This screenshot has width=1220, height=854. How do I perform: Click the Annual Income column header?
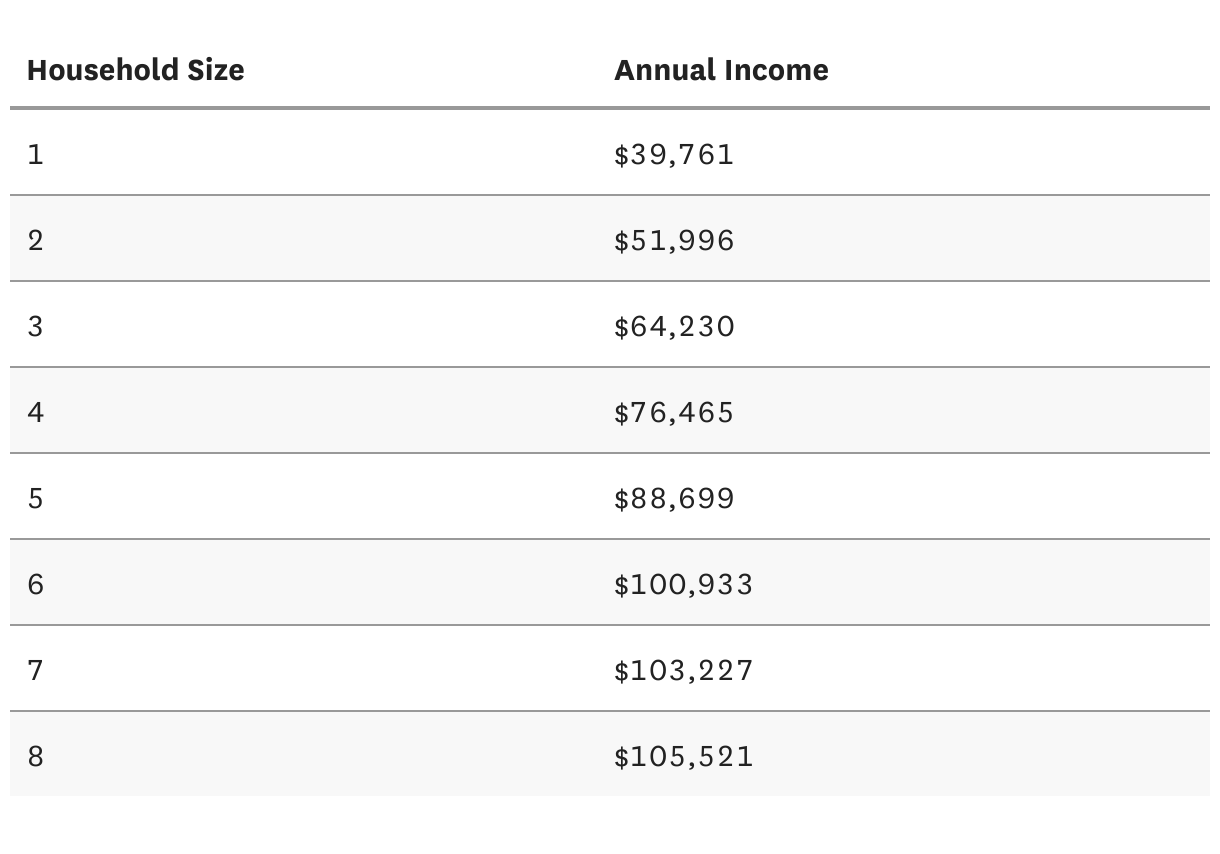pos(721,70)
